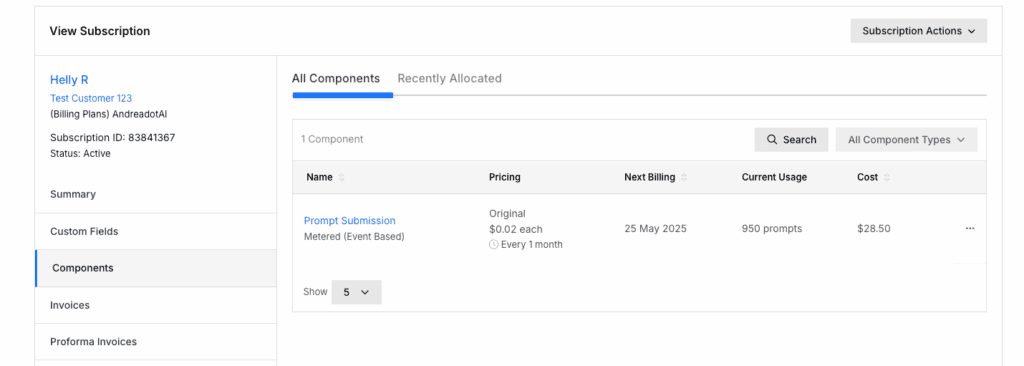Sort by Next Billing column arrows

click(684, 177)
